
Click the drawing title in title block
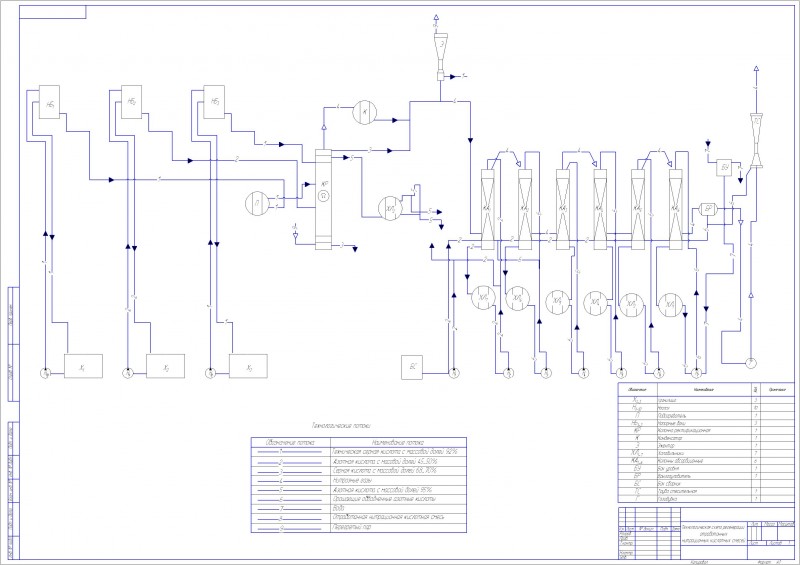point(714,533)
